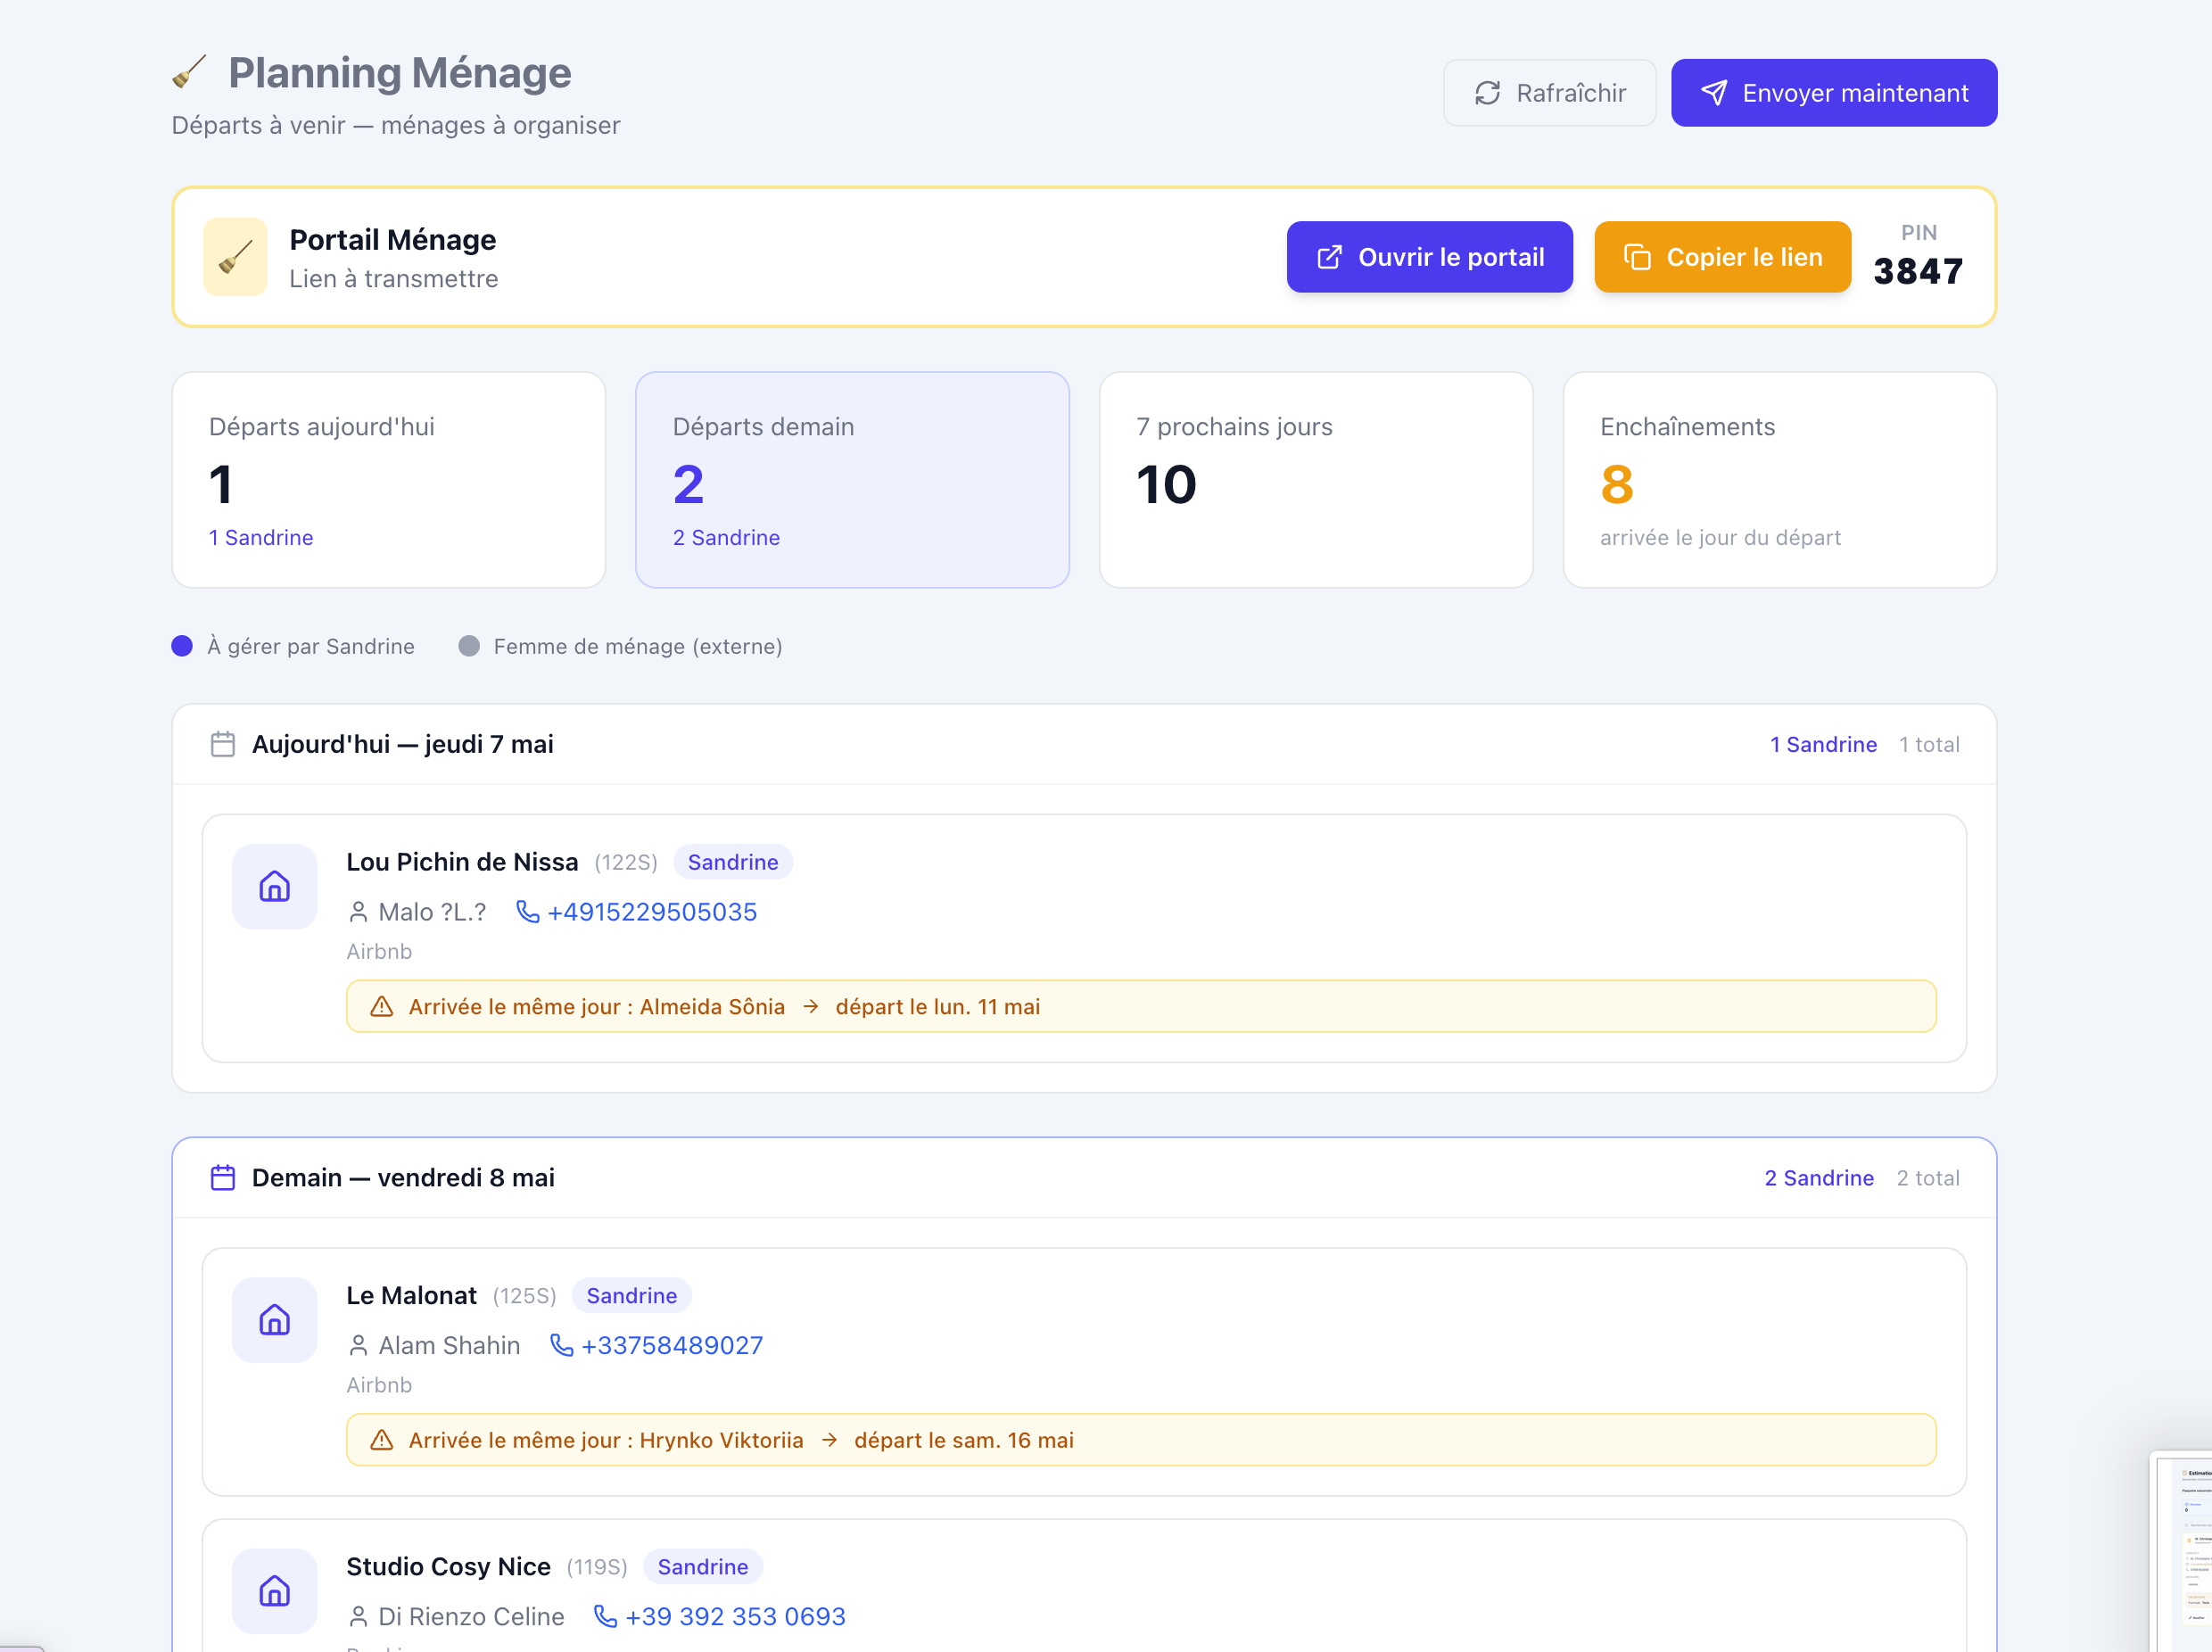Open the portal via Ouvrir le portail

[1429, 257]
